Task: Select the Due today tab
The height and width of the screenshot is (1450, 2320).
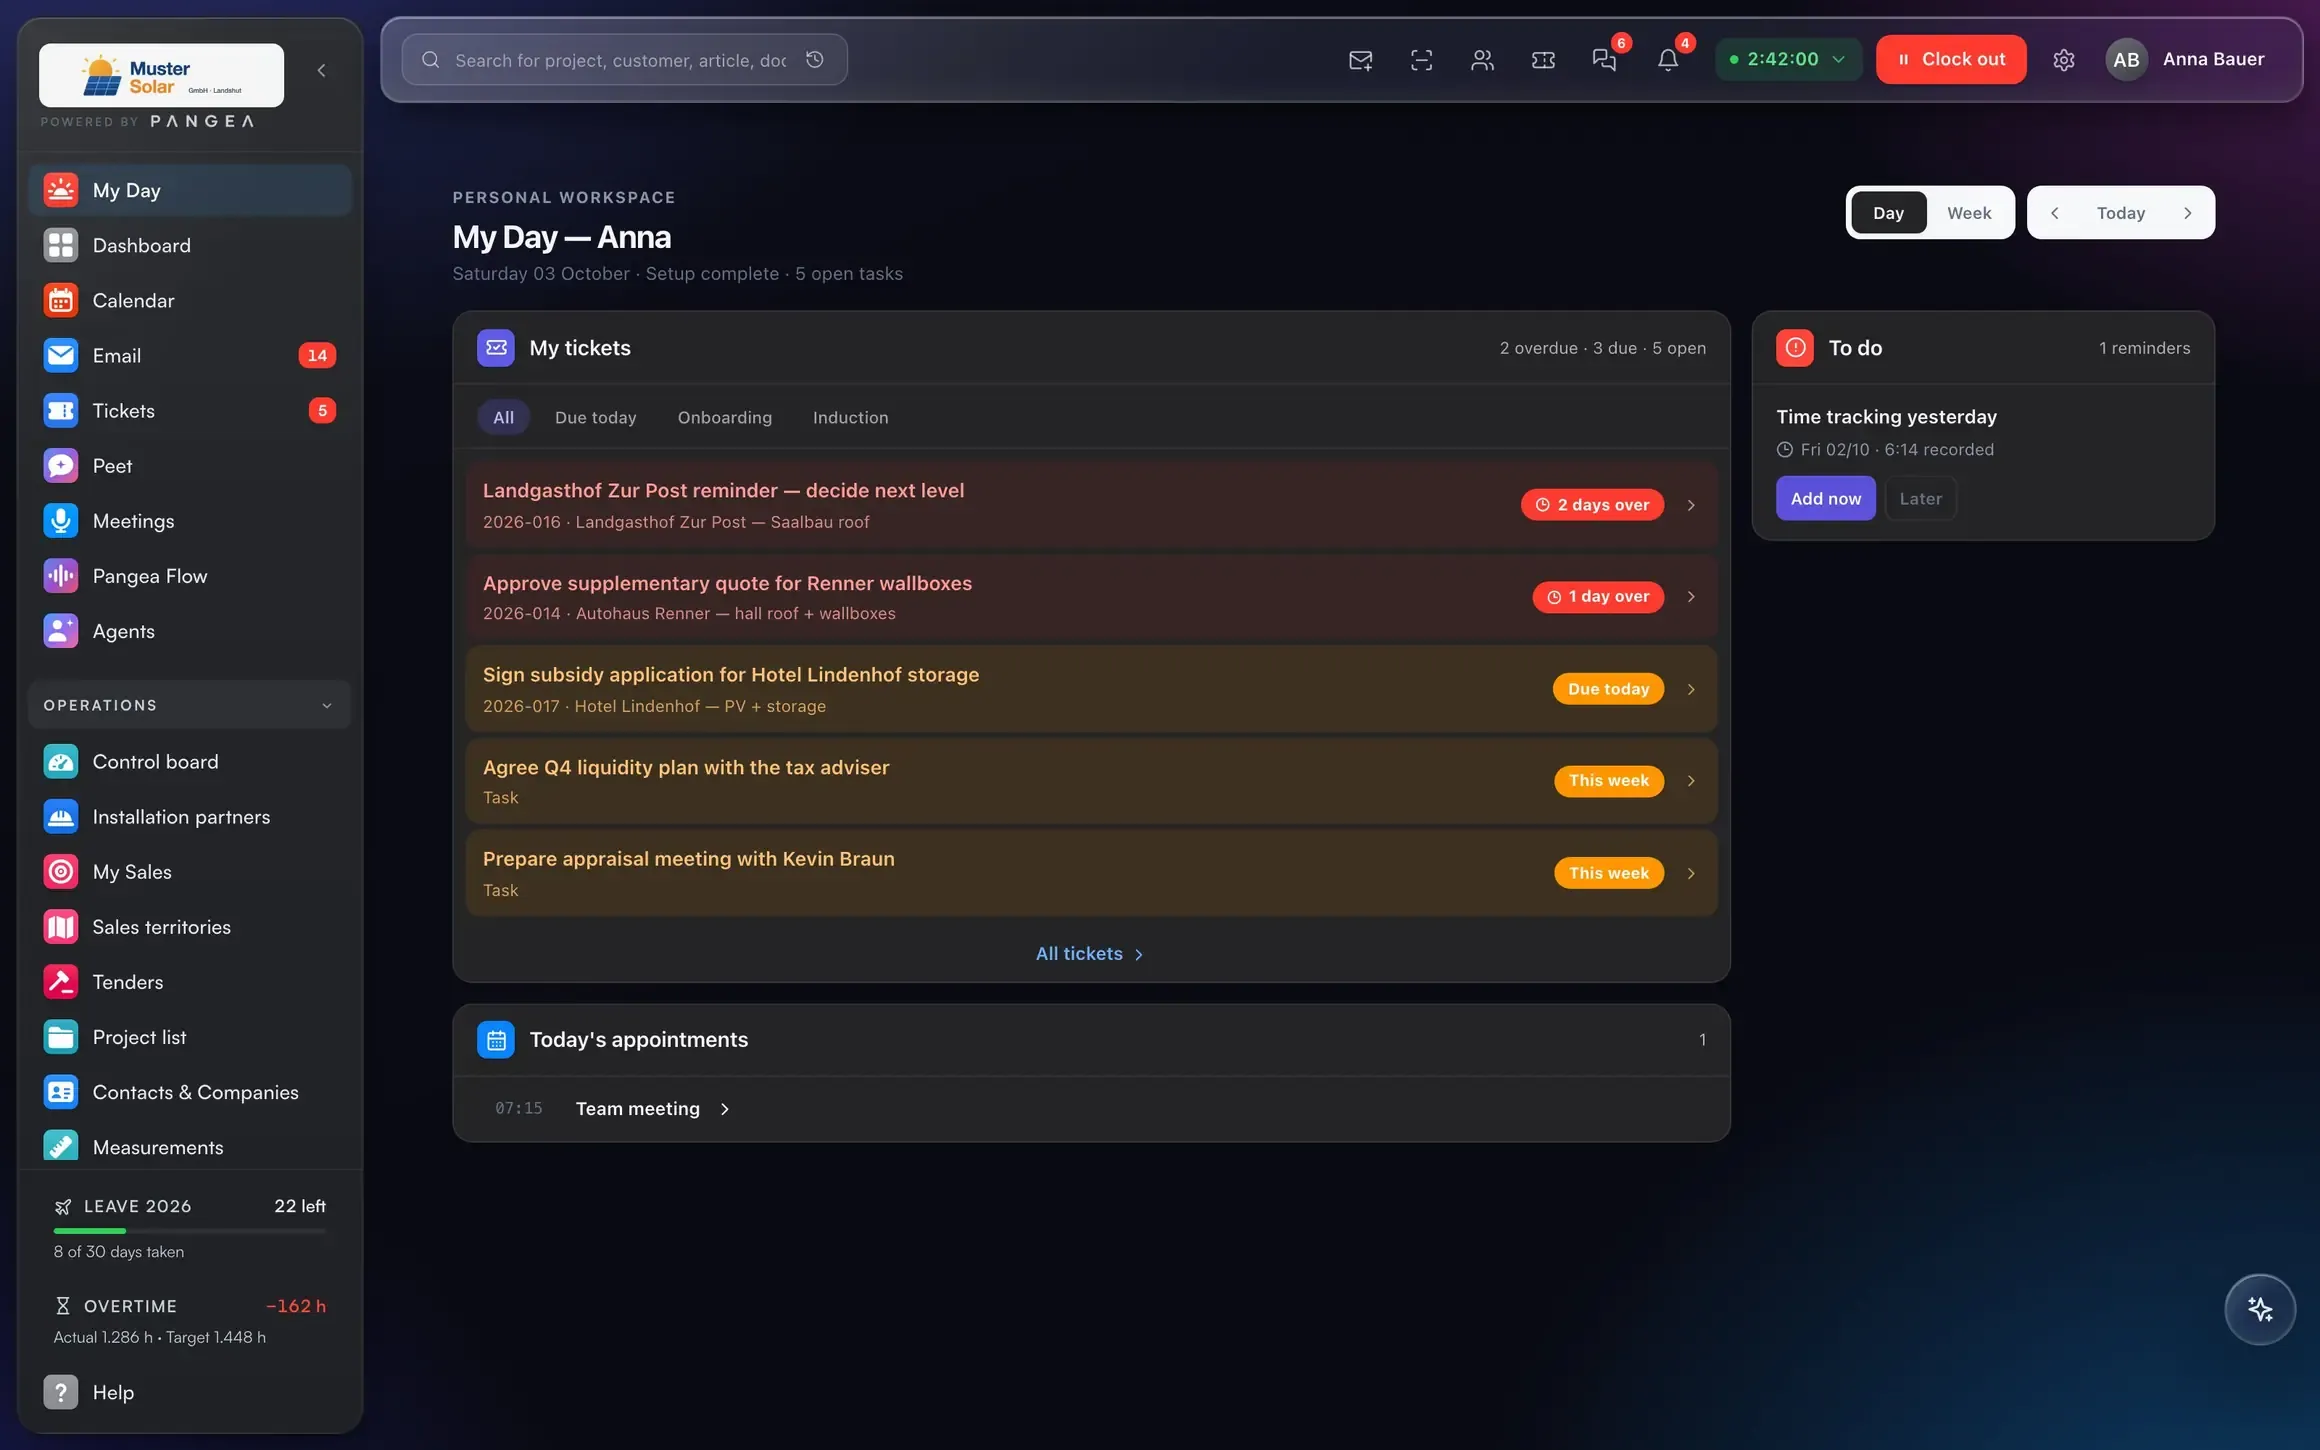Action: (595, 418)
